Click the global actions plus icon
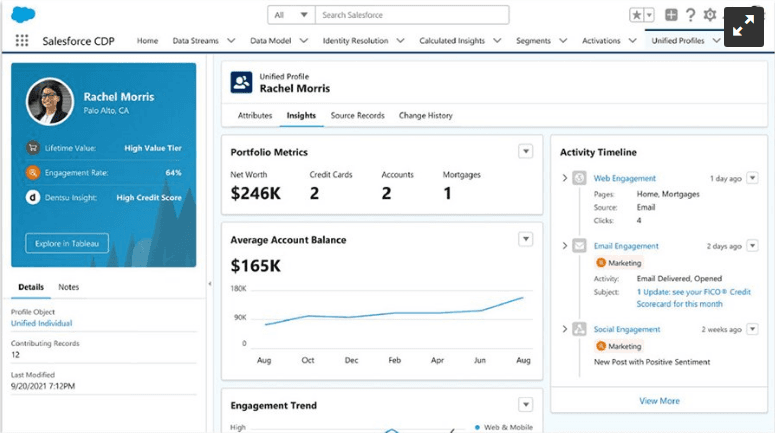The width and height of the screenshot is (775, 433). pos(671,15)
